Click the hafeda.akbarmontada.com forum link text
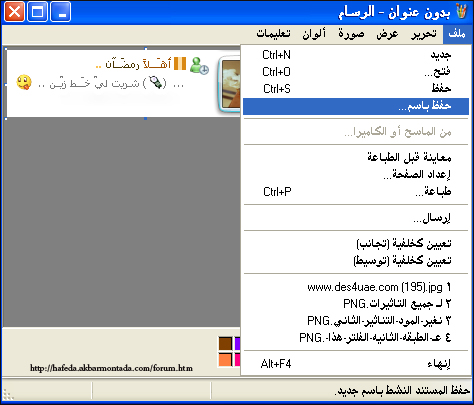This screenshot has height=405, width=474. [111, 368]
